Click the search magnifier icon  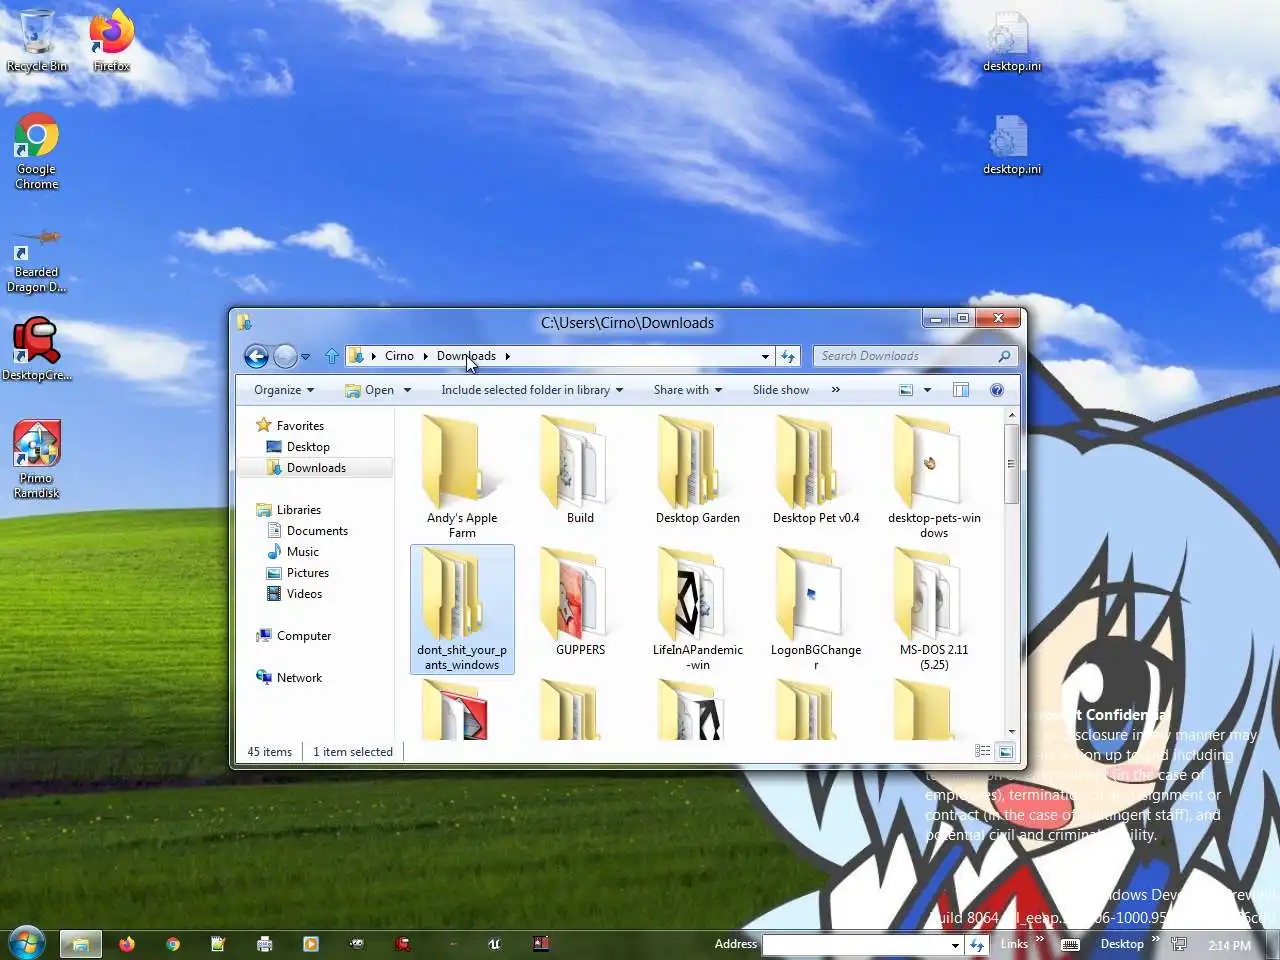click(x=1005, y=356)
